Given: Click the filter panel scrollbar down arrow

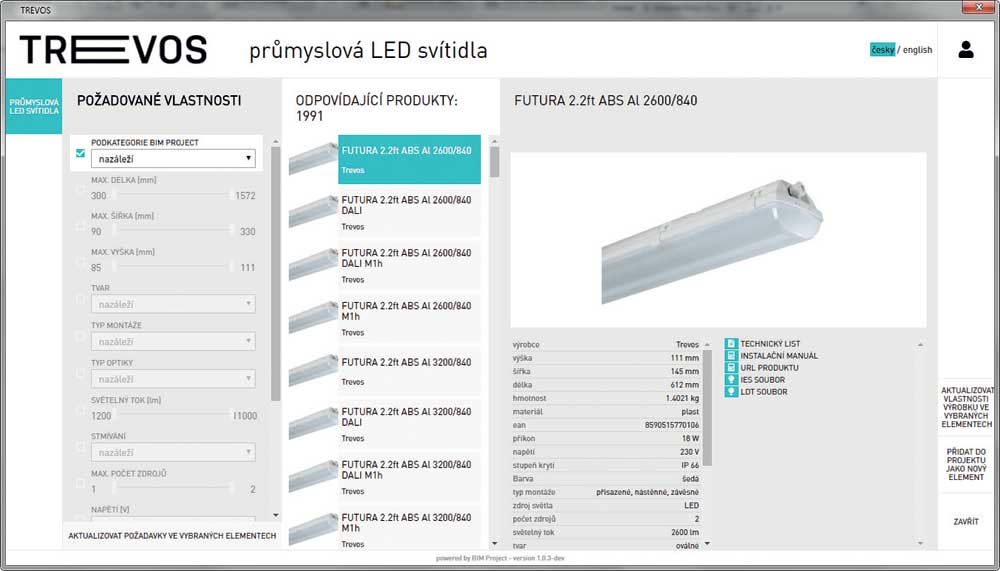Looking at the screenshot, I should pyautogui.click(x=276, y=515).
